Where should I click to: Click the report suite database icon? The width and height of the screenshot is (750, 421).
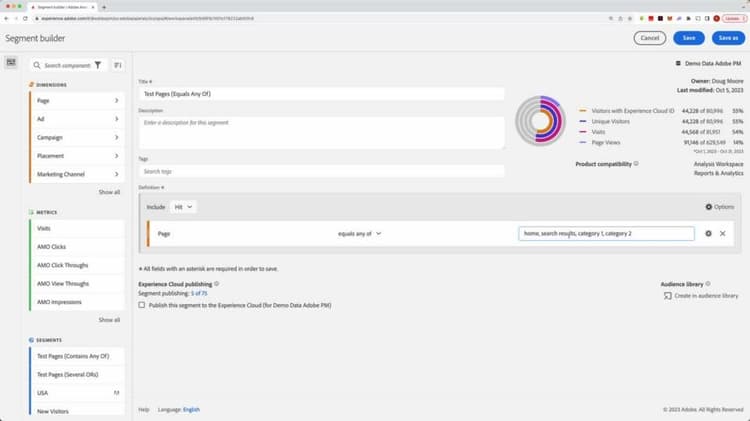[678, 63]
